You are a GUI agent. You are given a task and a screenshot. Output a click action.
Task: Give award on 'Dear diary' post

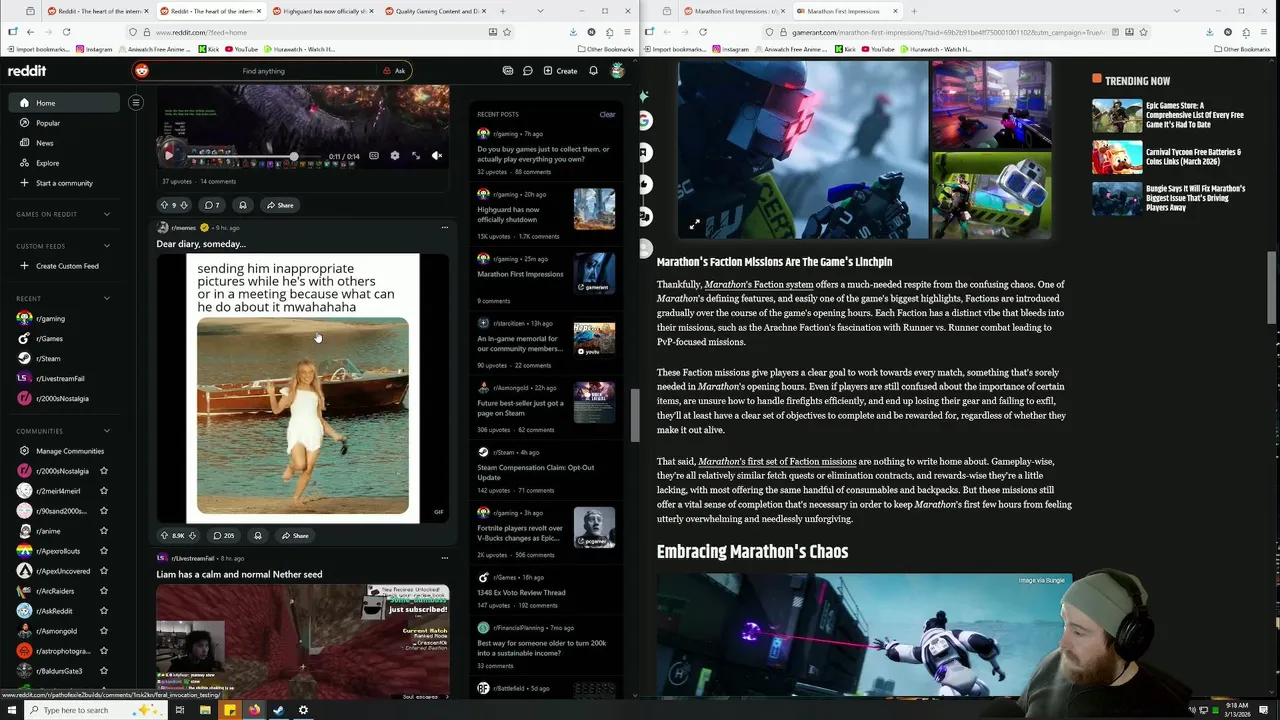(258, 536)
